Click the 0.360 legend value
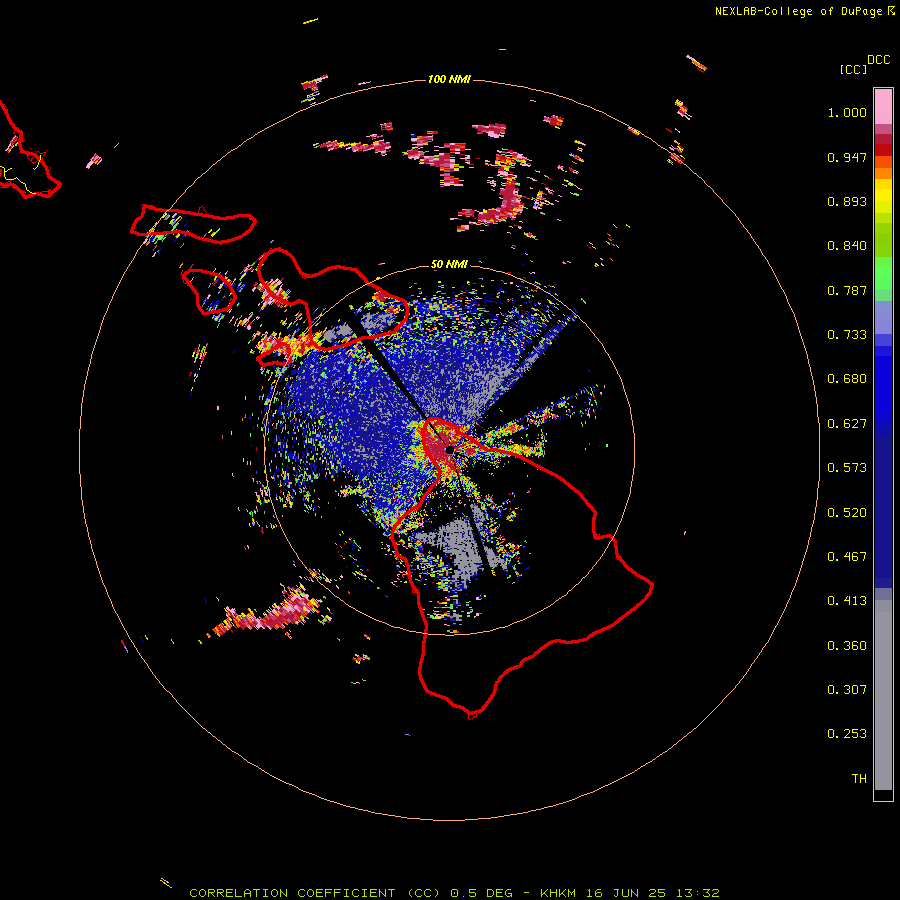This screenshot has height=900, width=900. 847,646
